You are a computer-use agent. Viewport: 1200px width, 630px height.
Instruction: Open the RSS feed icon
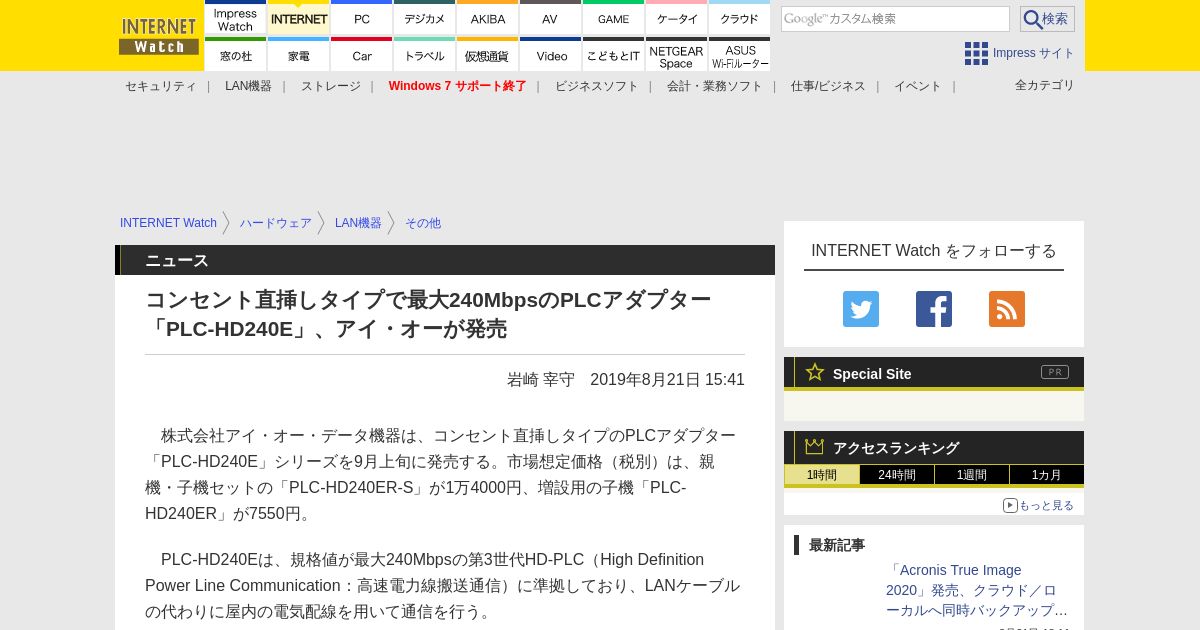coord(1007,309)
